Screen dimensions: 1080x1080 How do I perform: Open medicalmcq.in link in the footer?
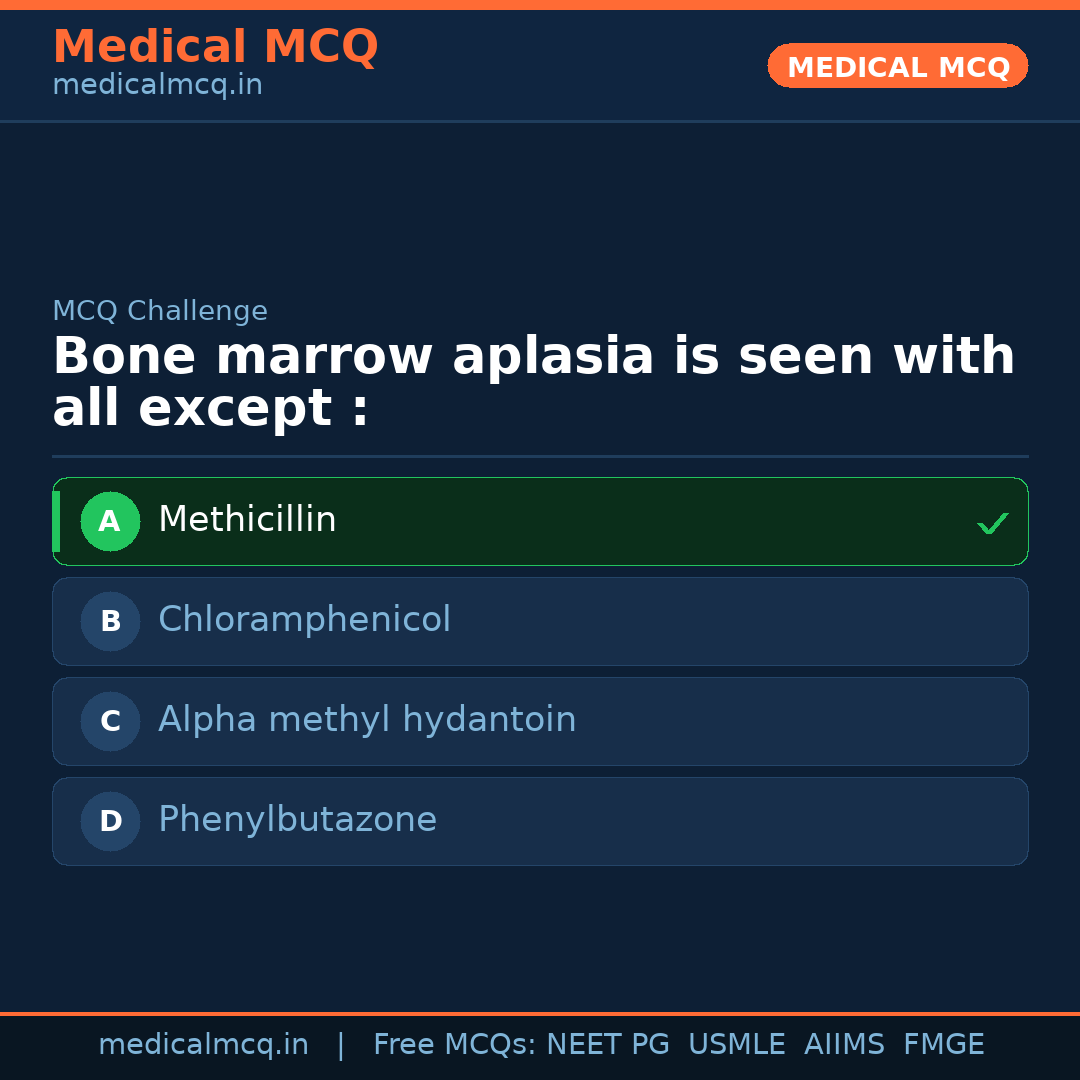click(203, 1045)
